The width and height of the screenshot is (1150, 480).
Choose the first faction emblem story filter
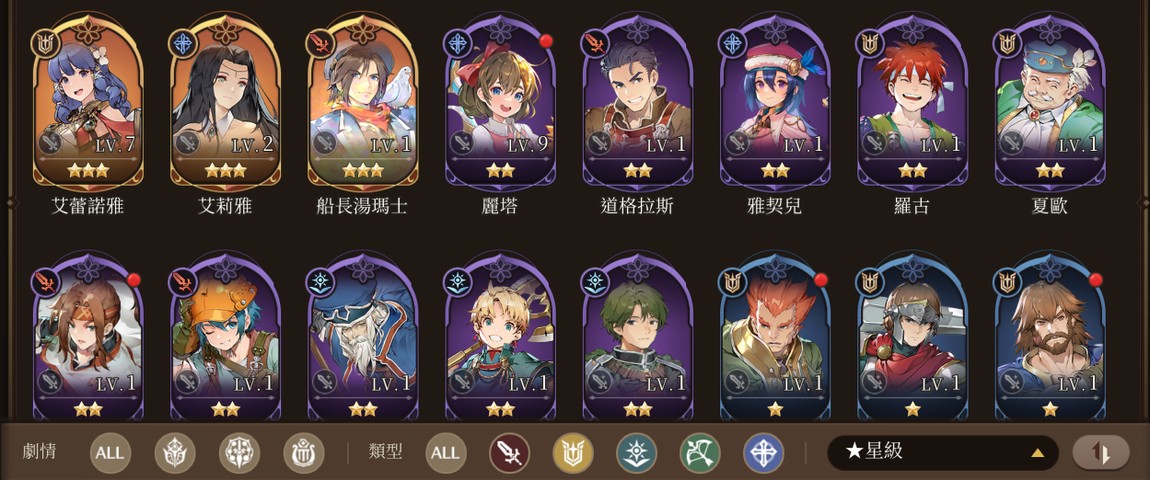[x=175, y=453]
